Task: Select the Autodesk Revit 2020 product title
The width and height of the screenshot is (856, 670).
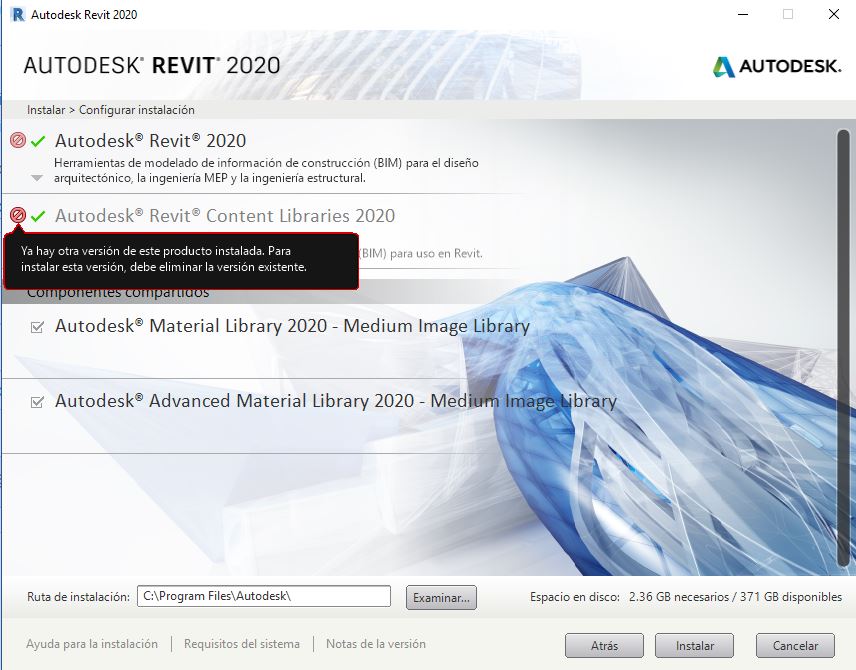Action: pyautogui.click(x=150, y=141)
